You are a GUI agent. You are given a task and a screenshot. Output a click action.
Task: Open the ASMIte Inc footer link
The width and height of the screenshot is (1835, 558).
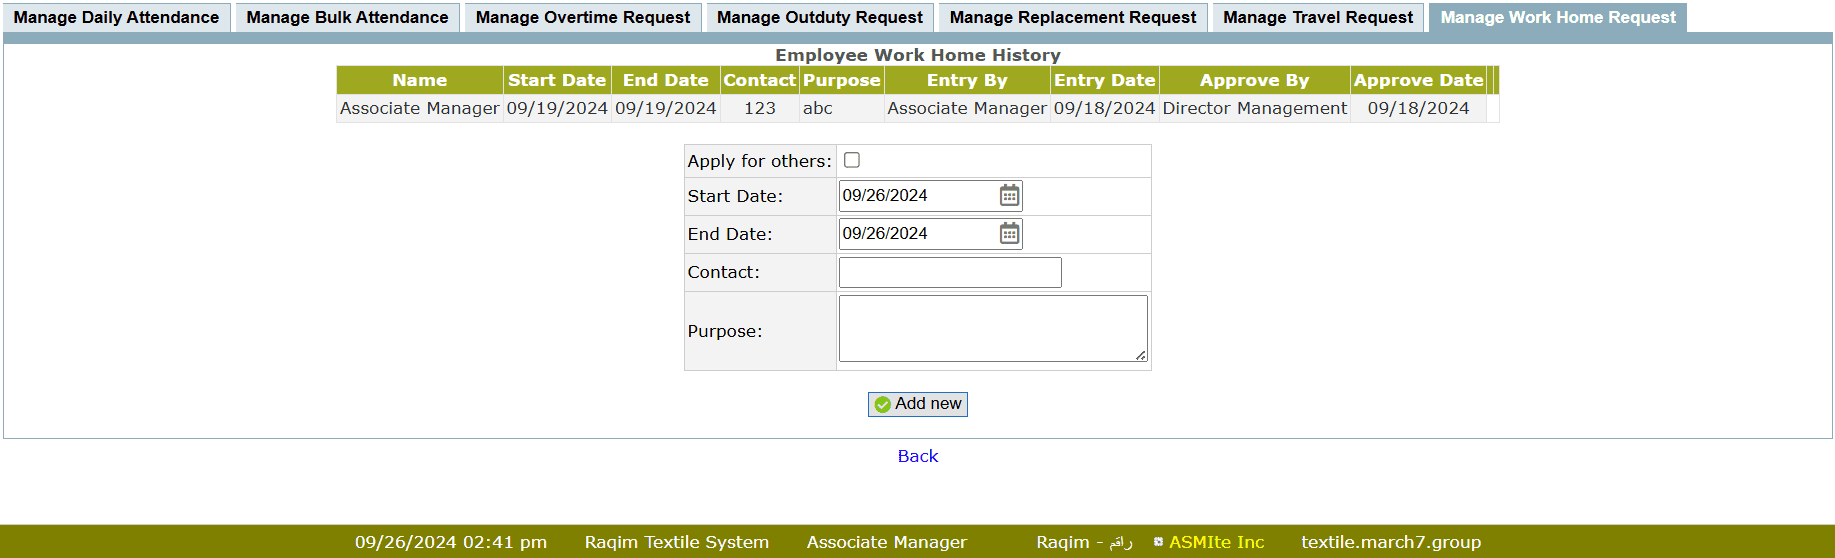(1216, 542)
